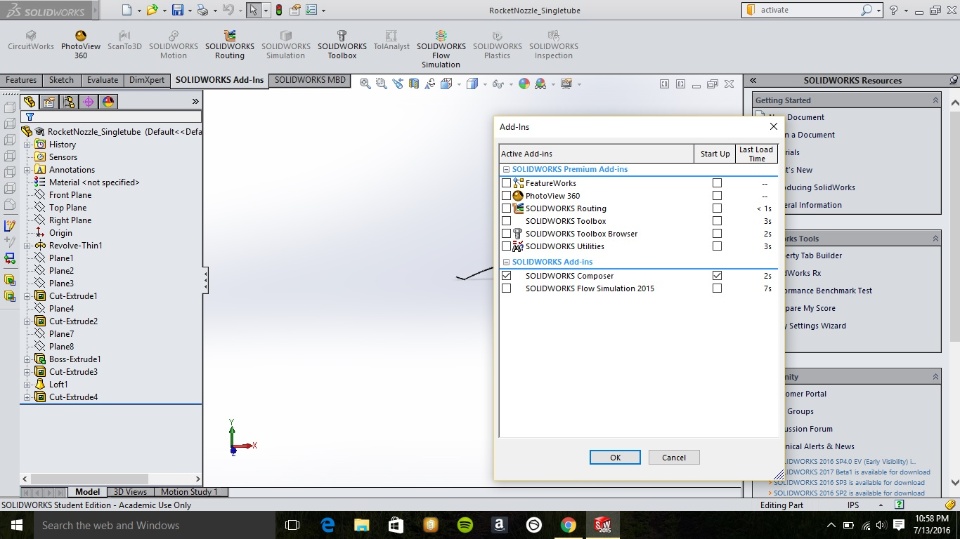
Task: Expand the Cut-Extrude1 feature node
Action: [27, 296]
